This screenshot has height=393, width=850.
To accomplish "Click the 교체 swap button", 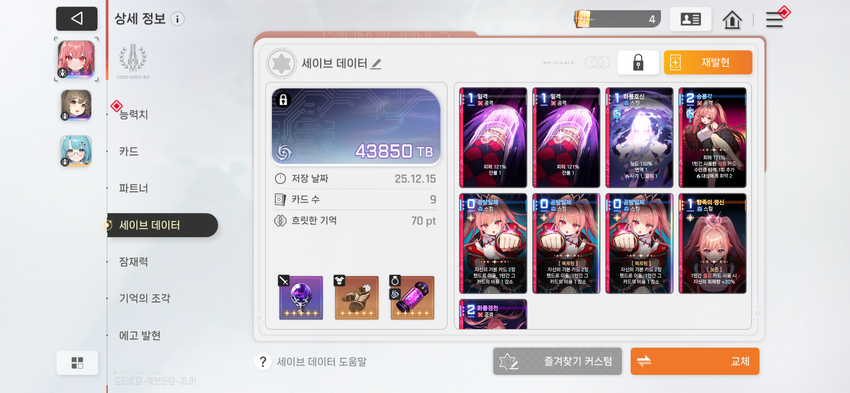I will (x=695, y=362).
